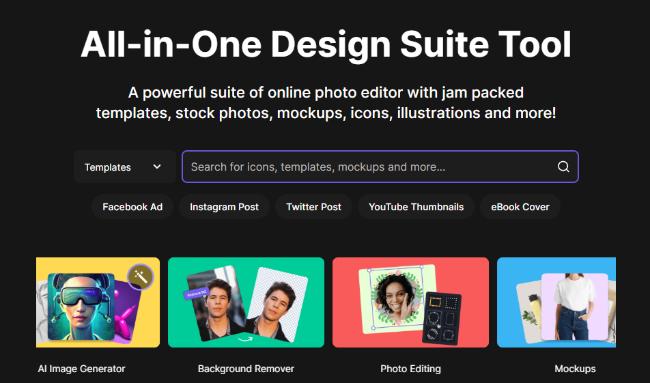The image size is (650, 383).
Task: Choose the Twitter Post tag
Action: tap(314, 207)
